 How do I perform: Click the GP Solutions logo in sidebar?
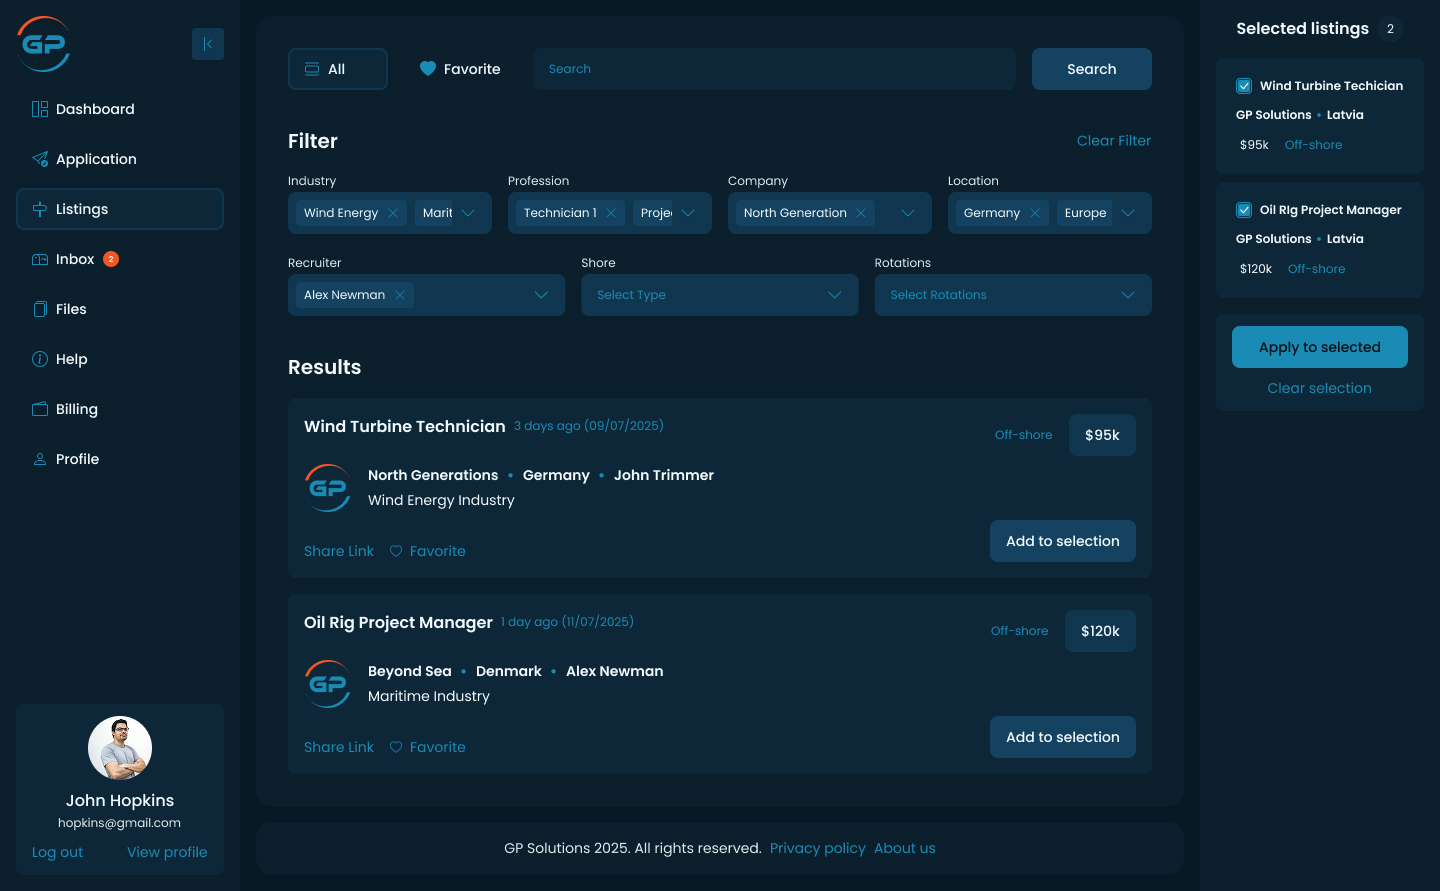click(x=44, y=44)
